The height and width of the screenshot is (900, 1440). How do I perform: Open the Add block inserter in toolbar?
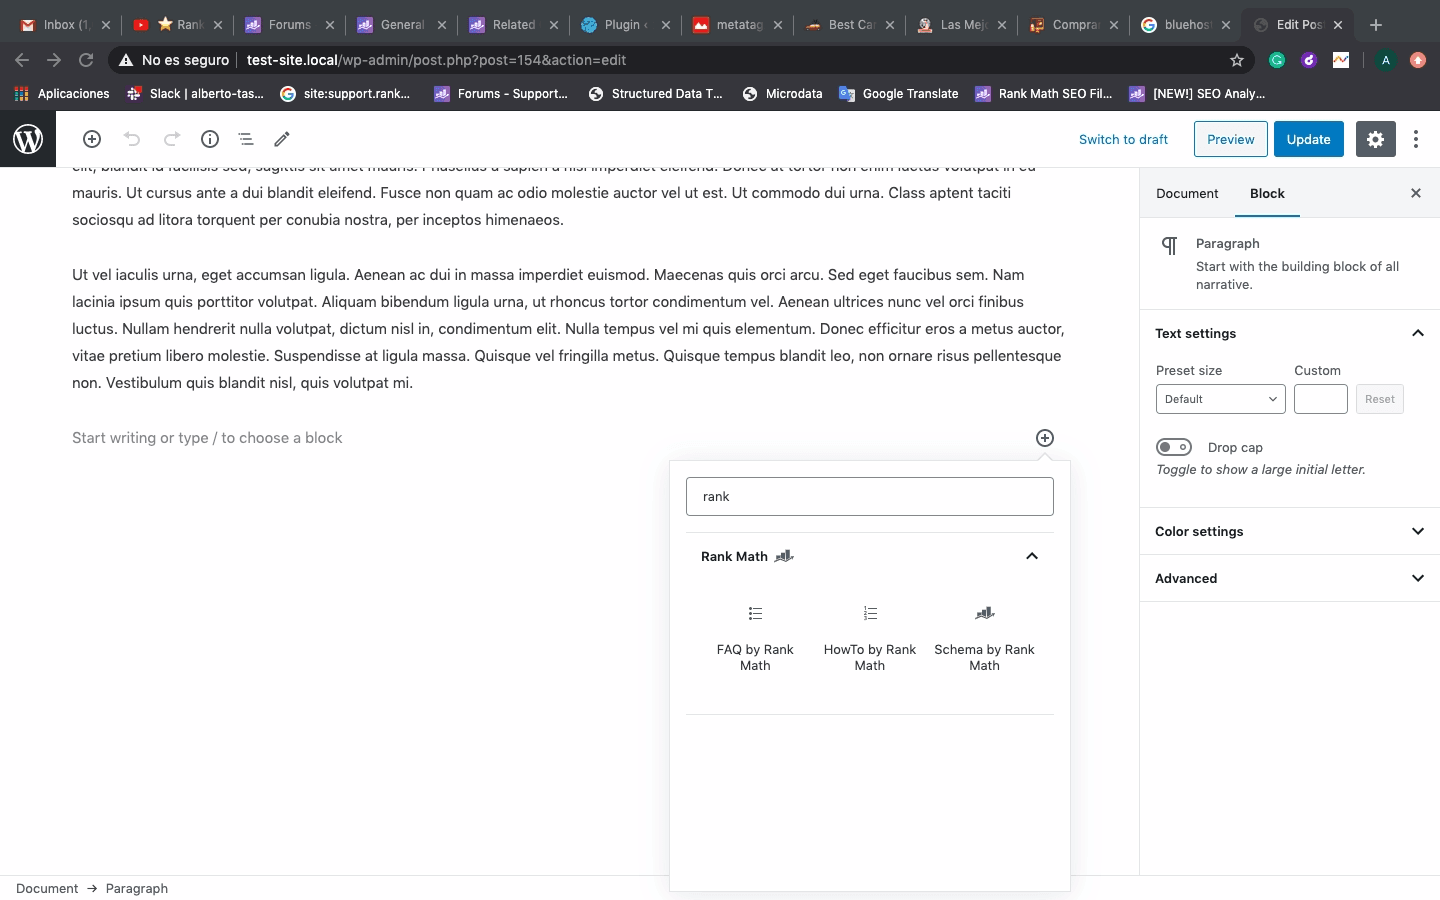pos(92,139)
